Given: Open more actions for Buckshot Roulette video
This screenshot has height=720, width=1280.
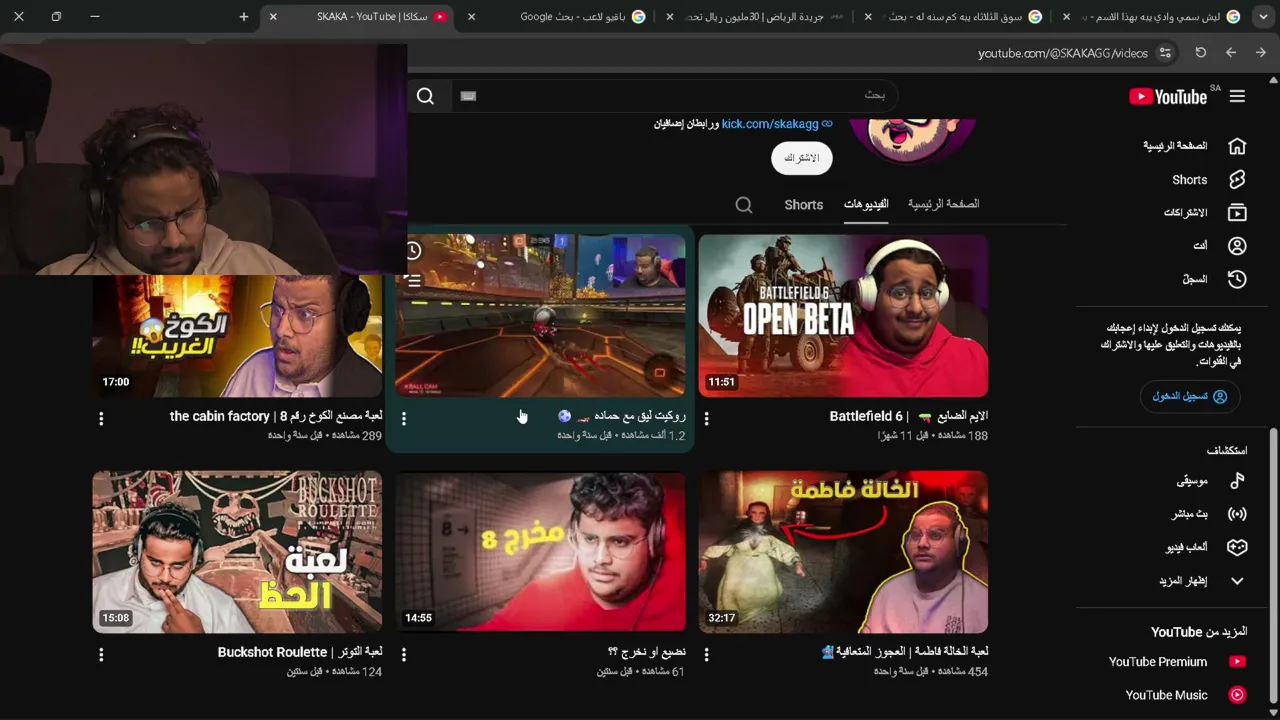Looking at the screenshot, I should pos(101,655).
